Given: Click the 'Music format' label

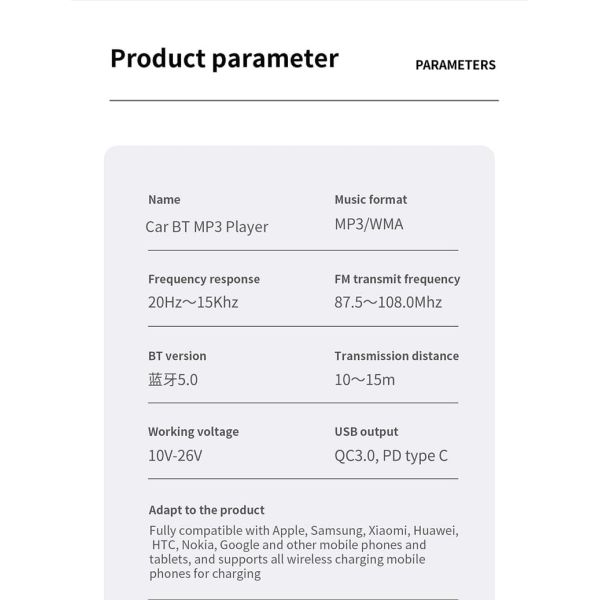Looking at the screenshot, I should 371,199.
